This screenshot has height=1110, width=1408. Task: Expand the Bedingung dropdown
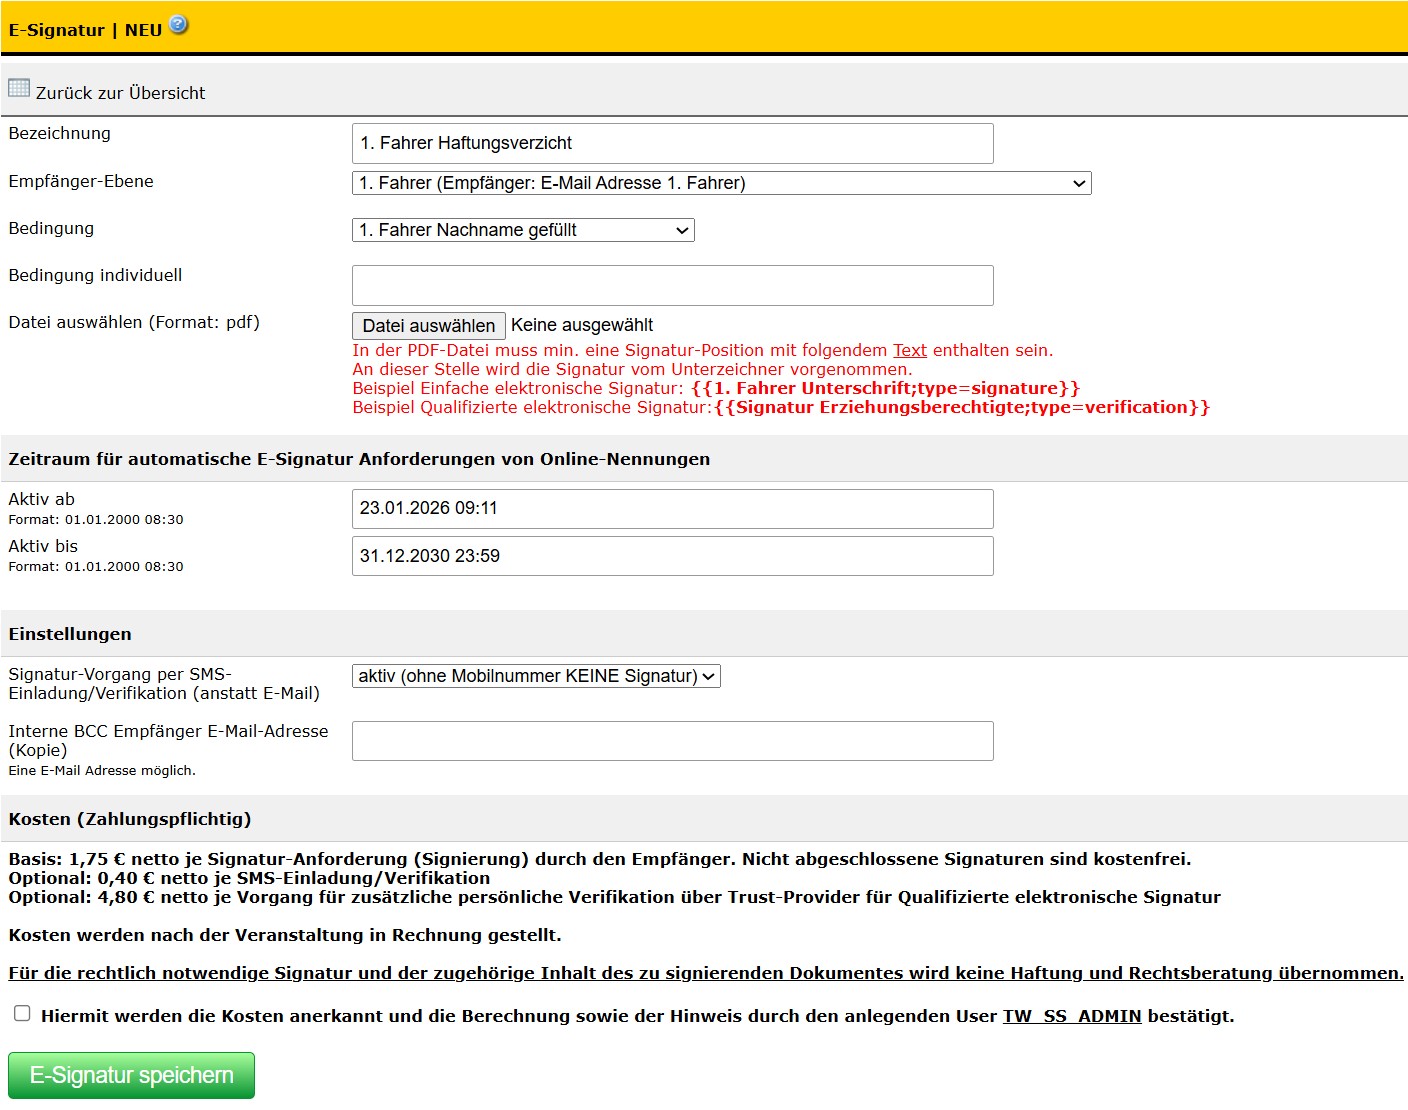[x=523, y=230]
